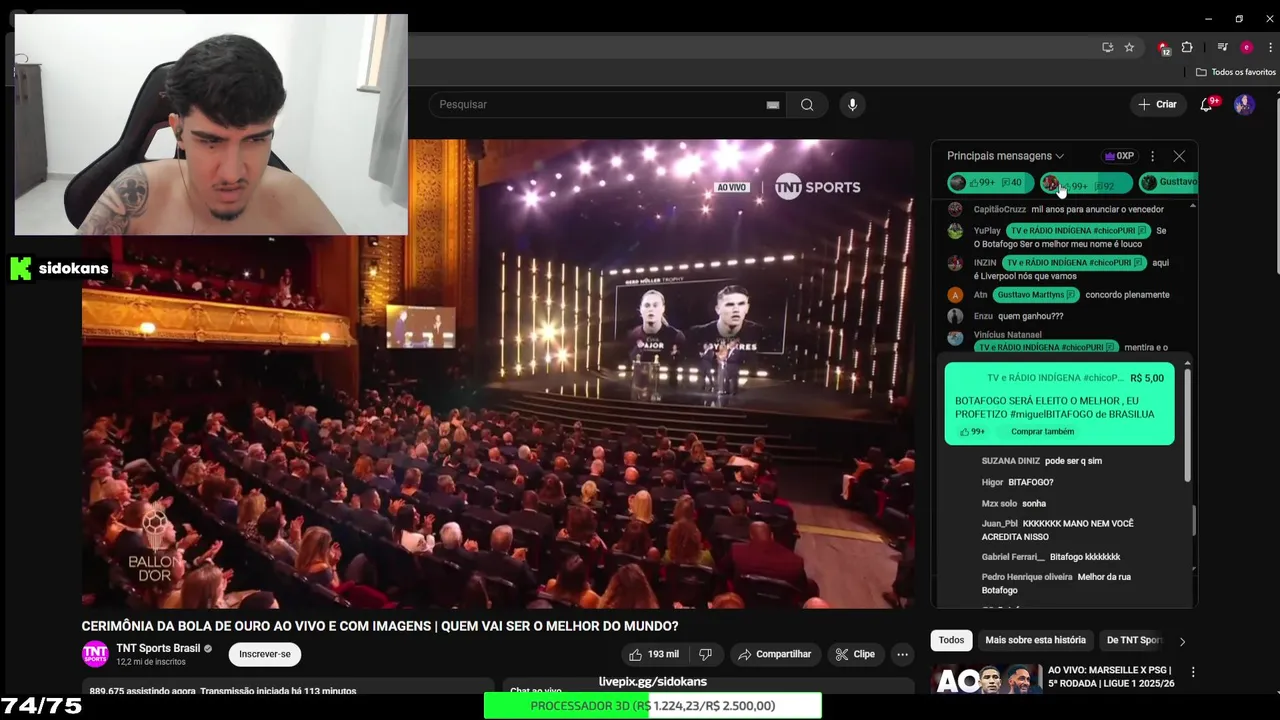Click Comprar também on the Super Chat
Image resolution: width=1280 pixels, height=720 pixels.
pos(1042,432)
